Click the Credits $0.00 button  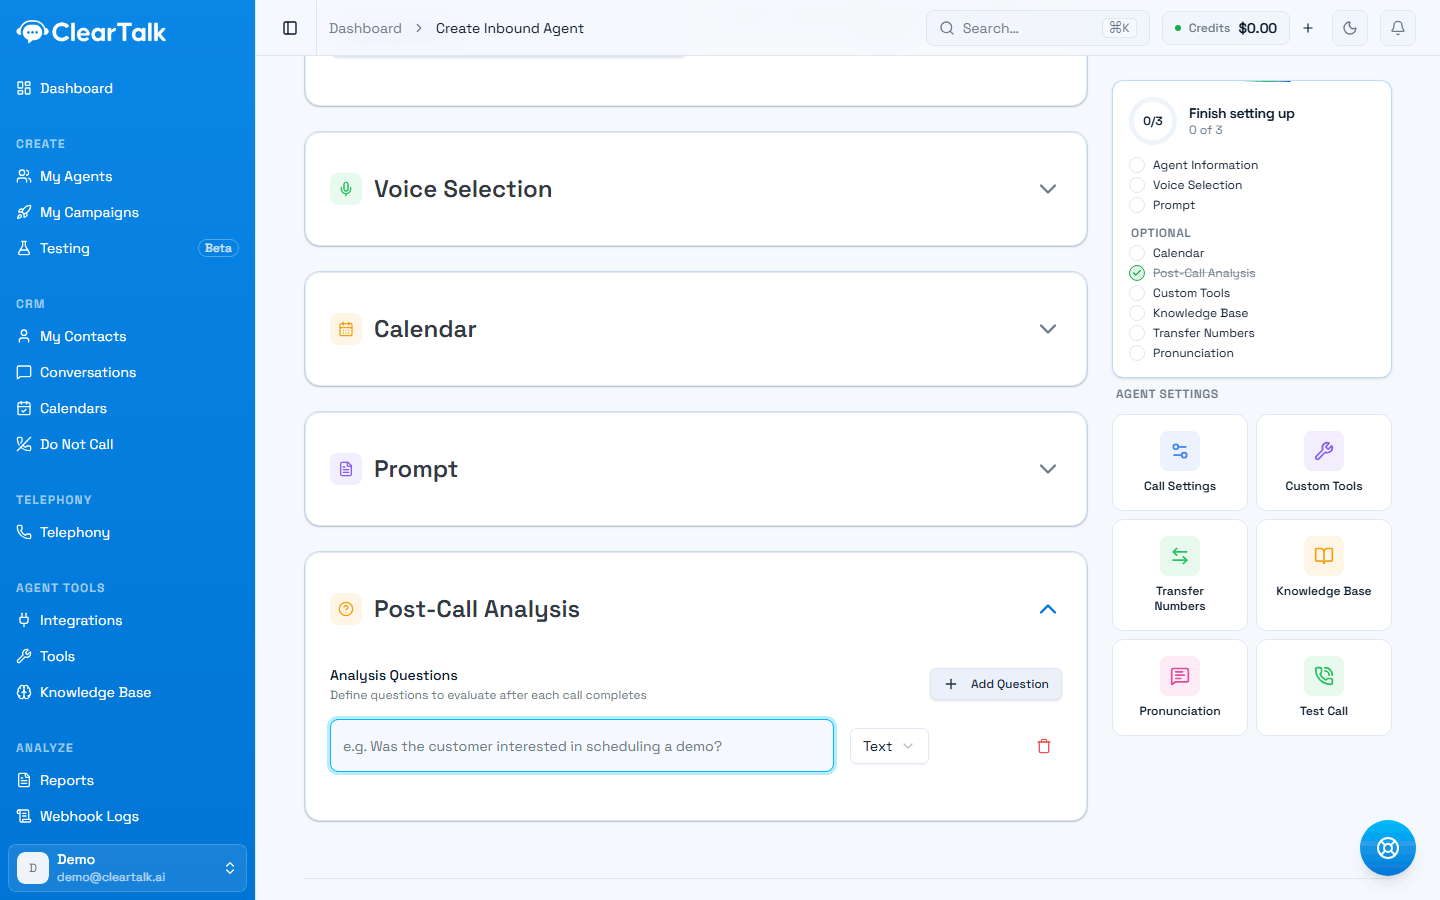pyautogui.click(x=1226, y=28)
